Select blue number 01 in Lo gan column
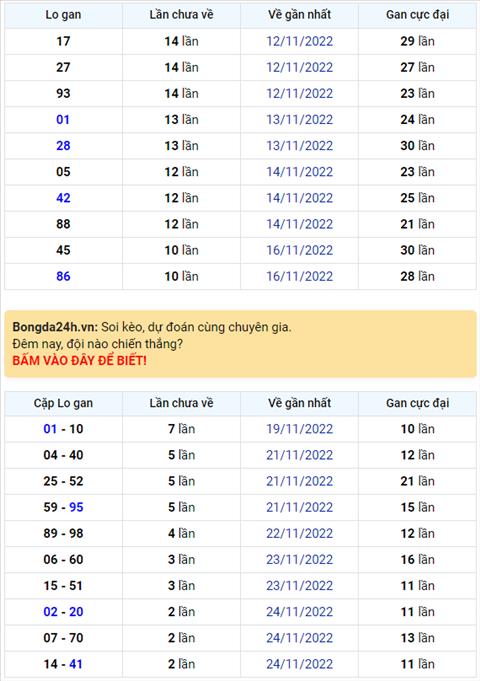 click(63, 119)
